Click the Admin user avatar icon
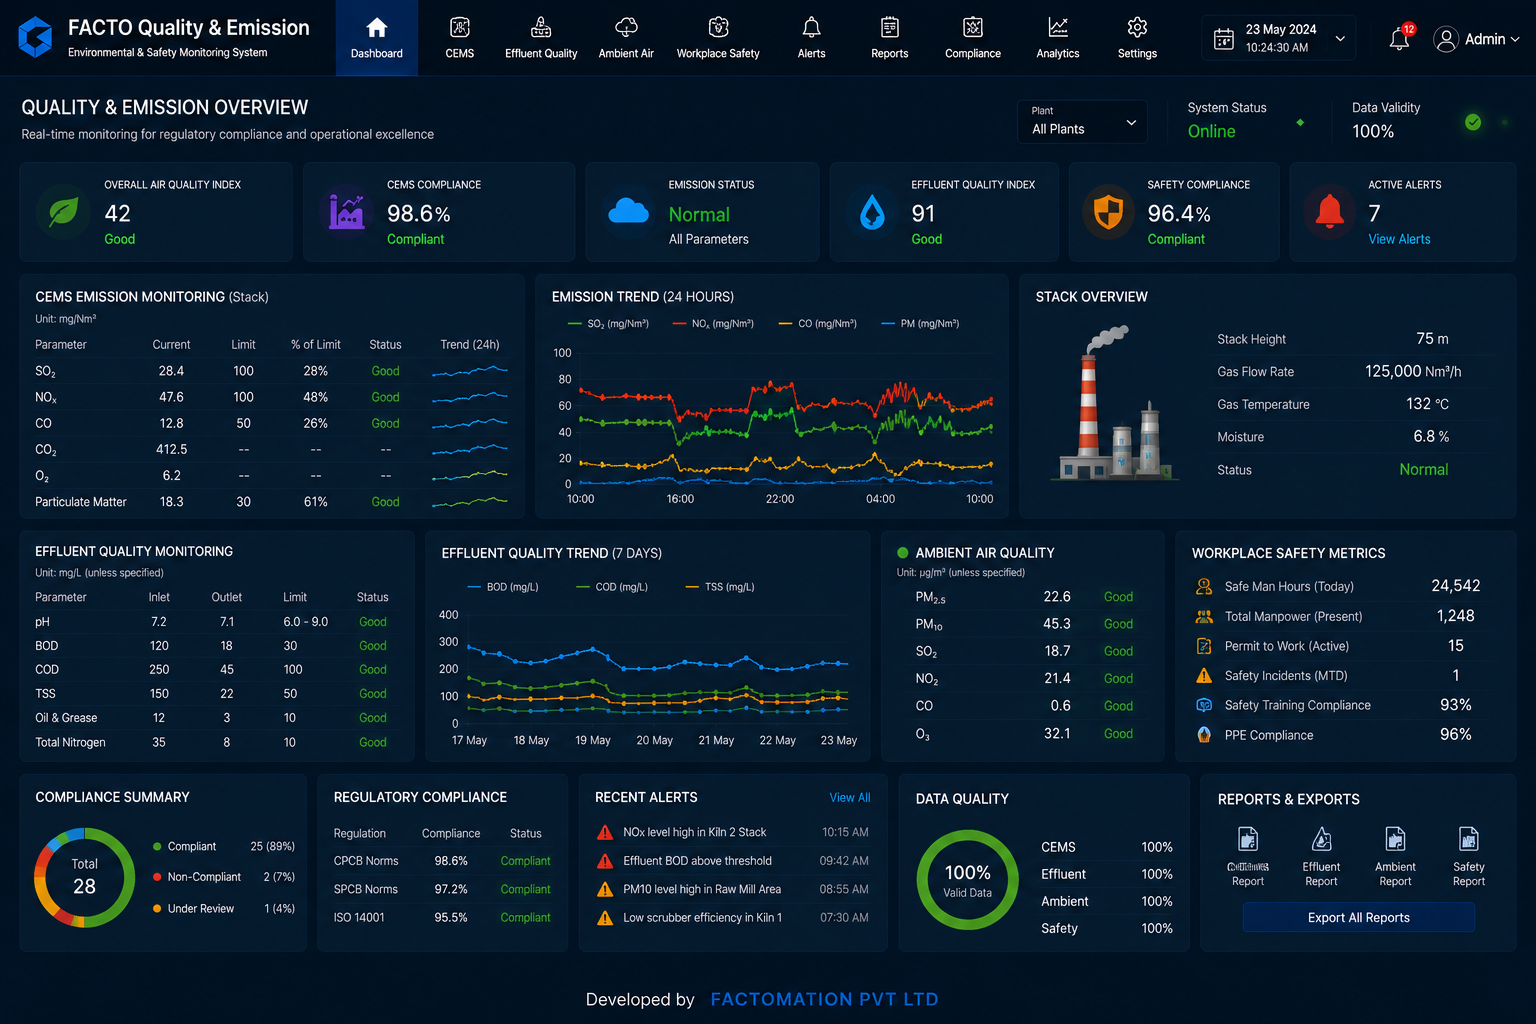The image size is (1536, 1024). (x=1445, y=39)
